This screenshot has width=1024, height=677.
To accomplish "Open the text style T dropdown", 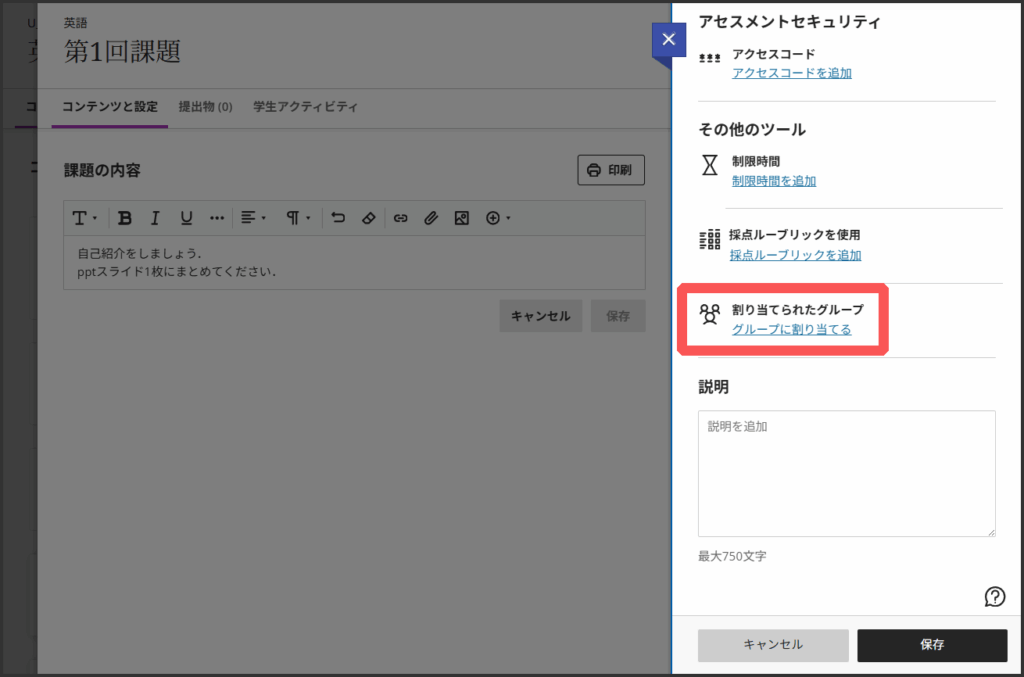I will 85,218.
